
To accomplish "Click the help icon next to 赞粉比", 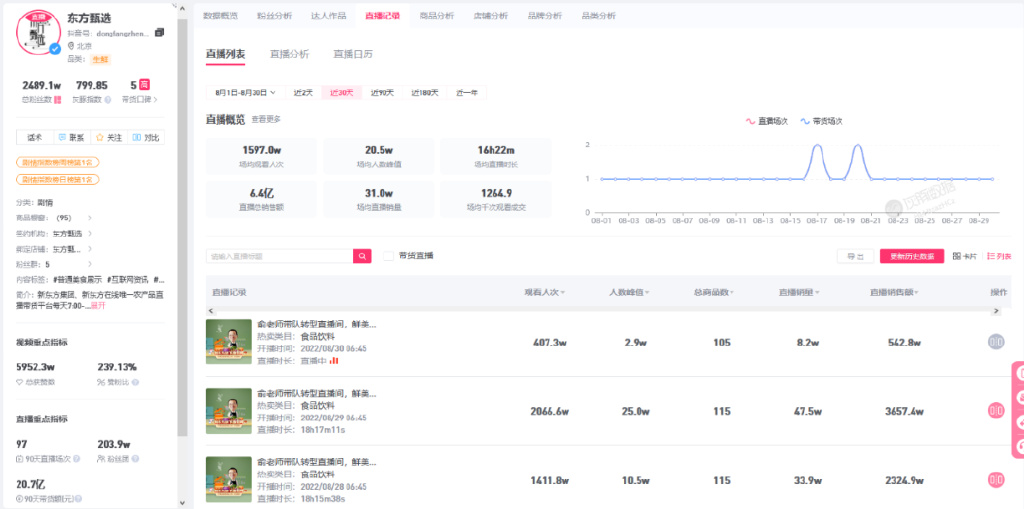I will [135, 382].
